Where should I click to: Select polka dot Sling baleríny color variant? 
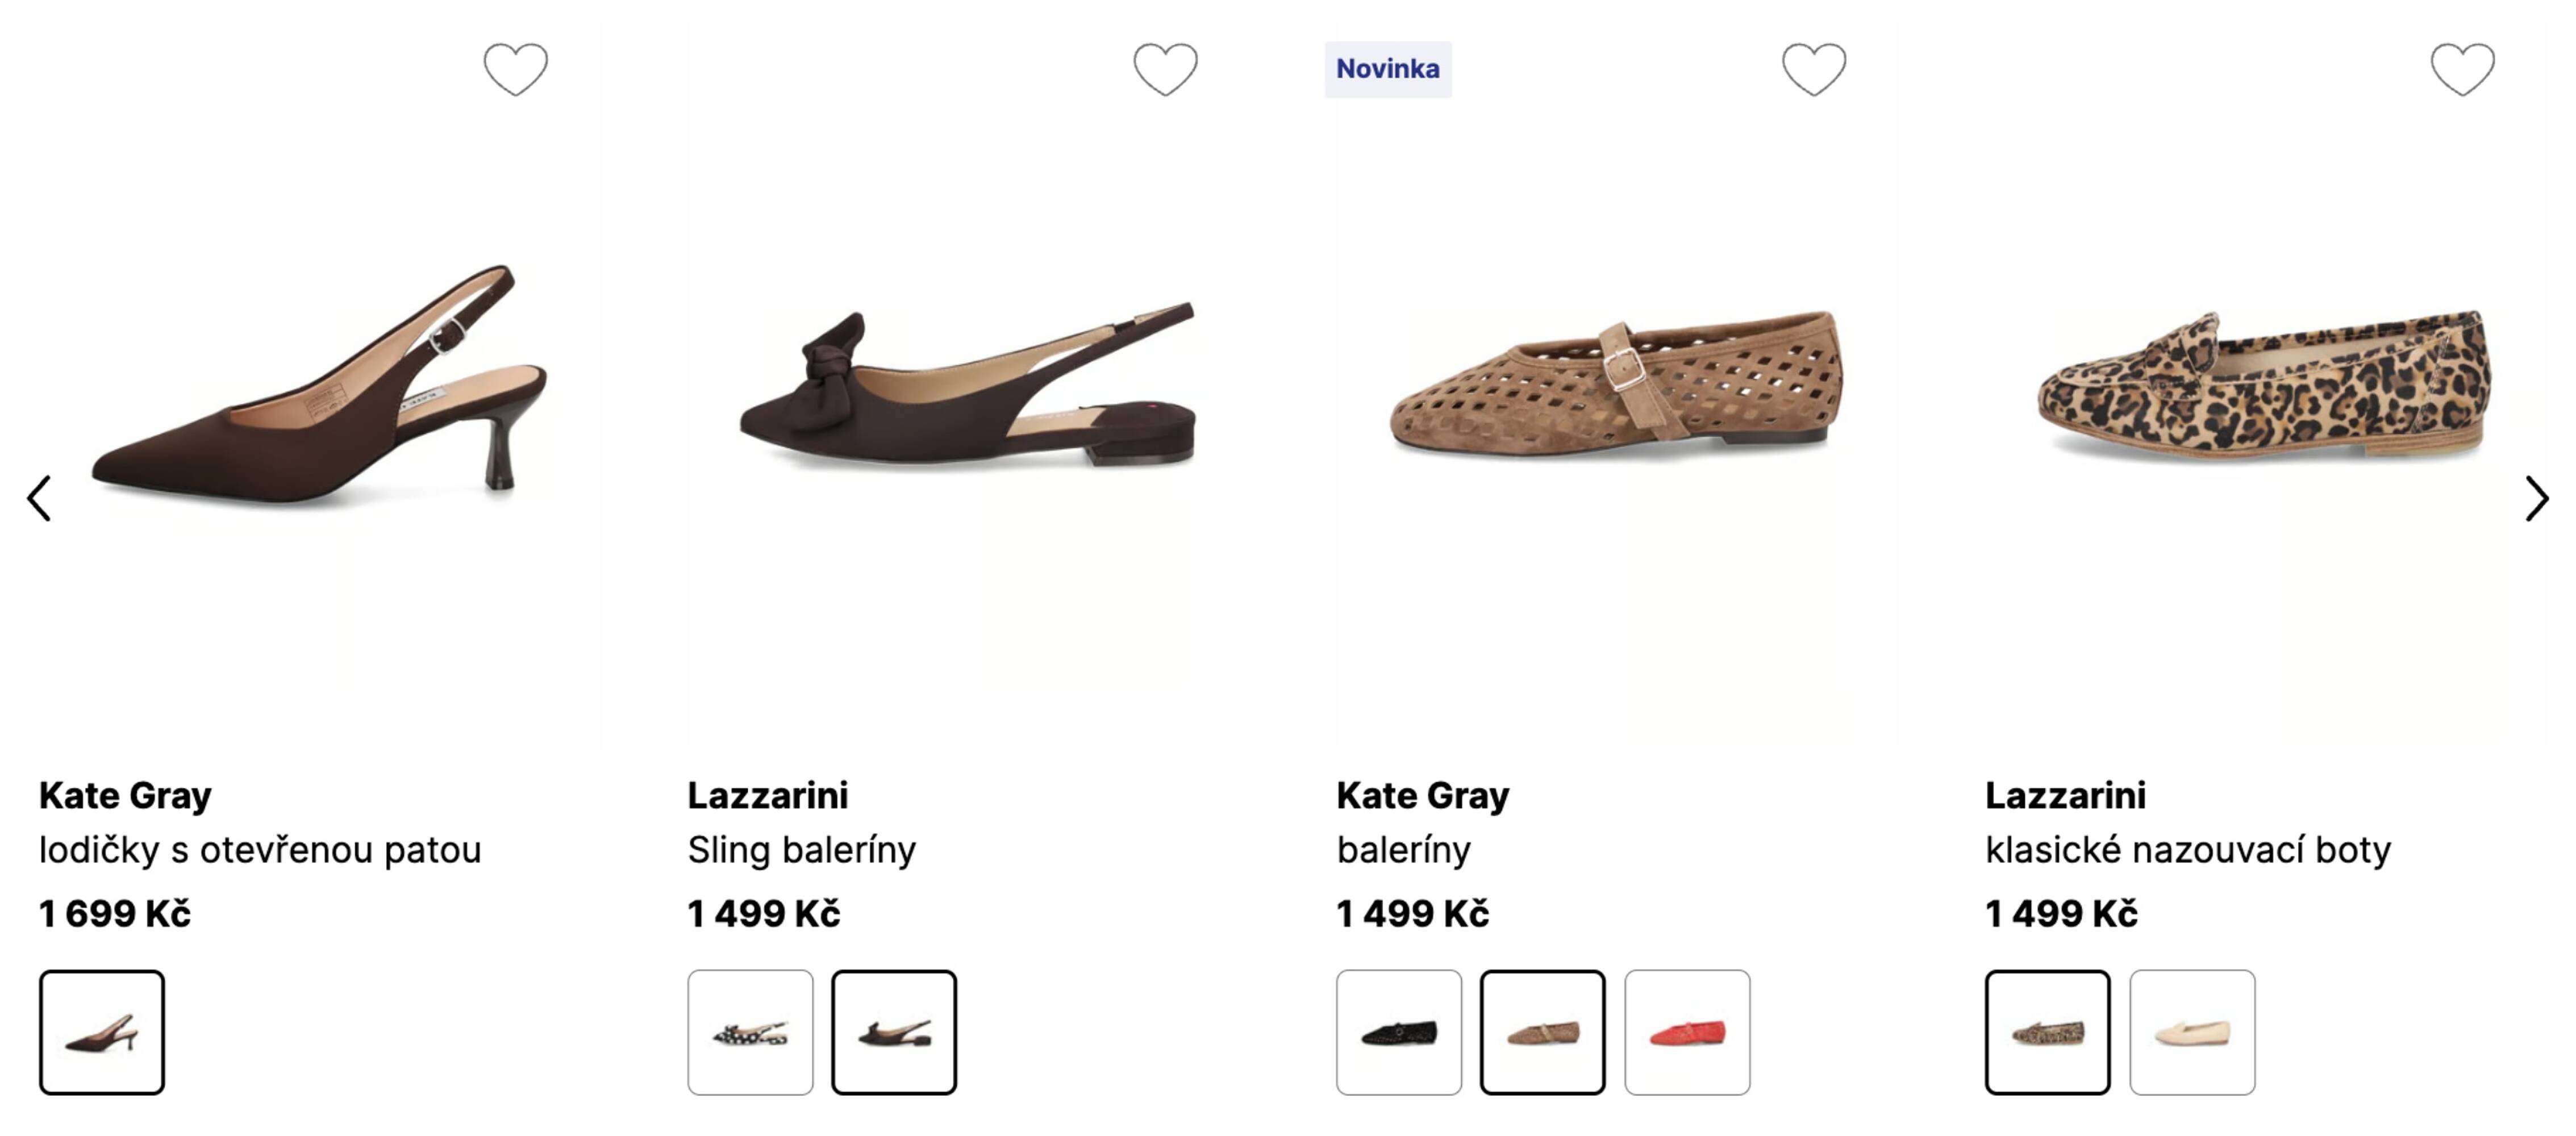point(750,1032)
